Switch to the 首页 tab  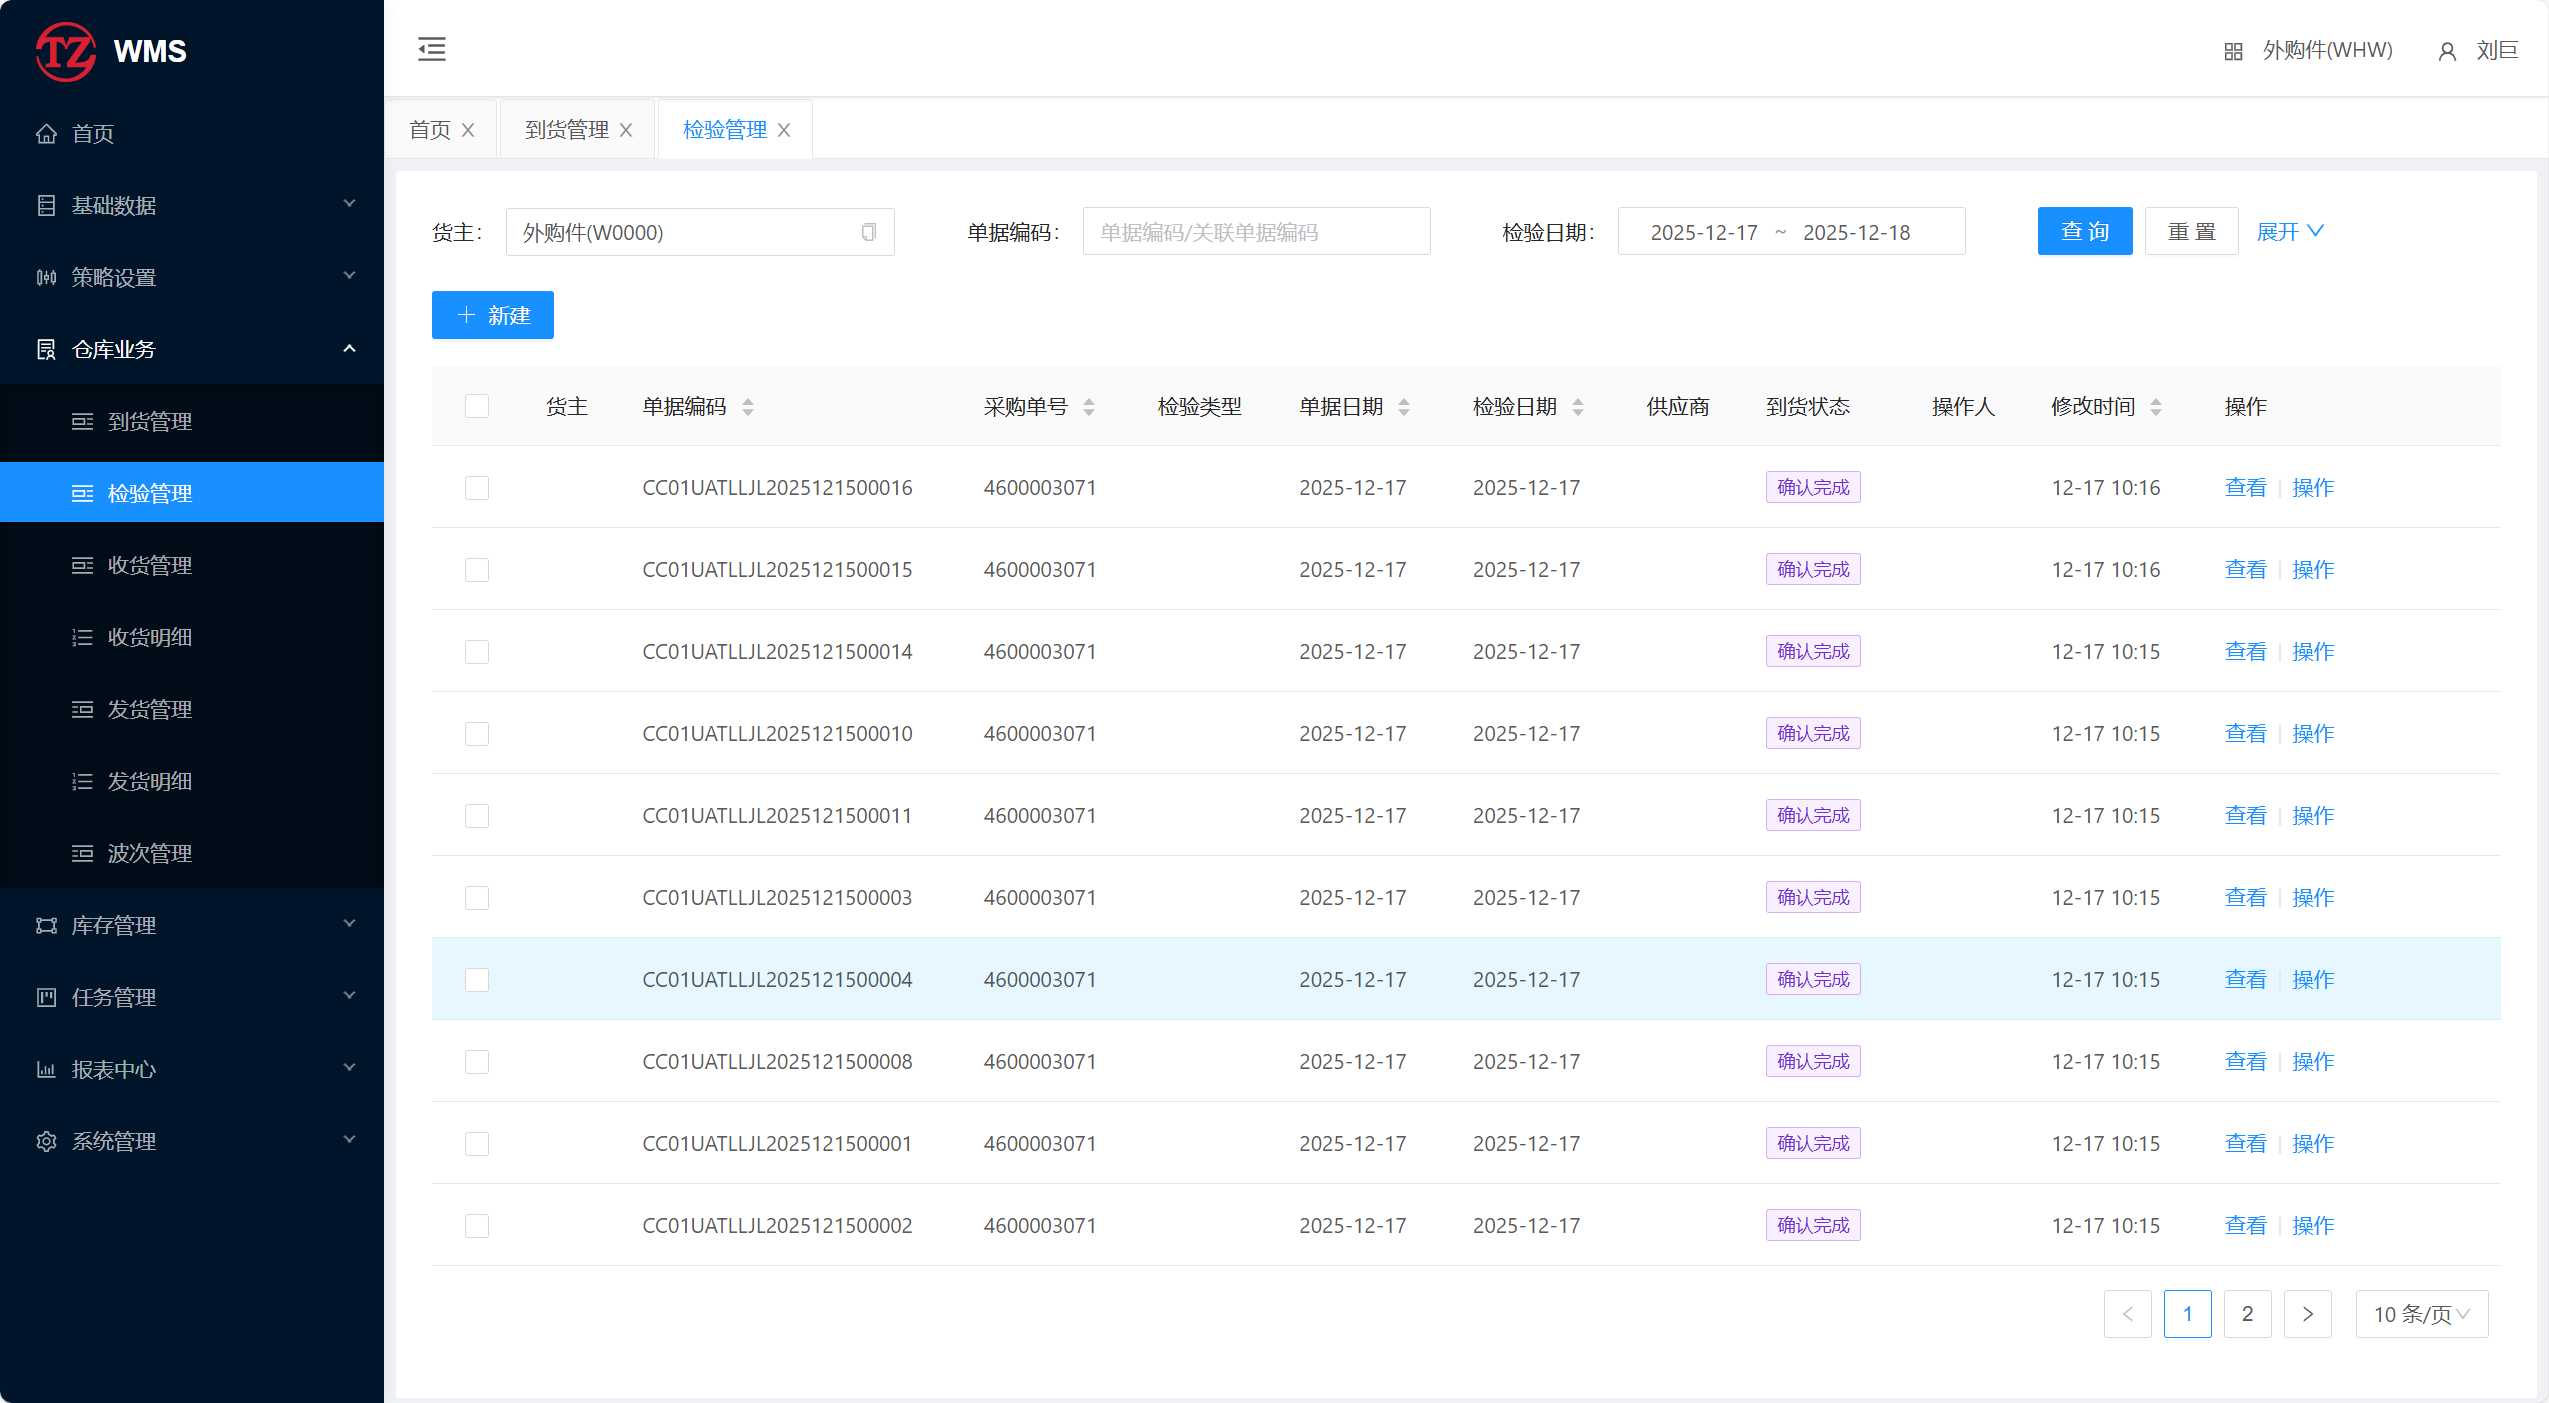[x=430, y=130]
